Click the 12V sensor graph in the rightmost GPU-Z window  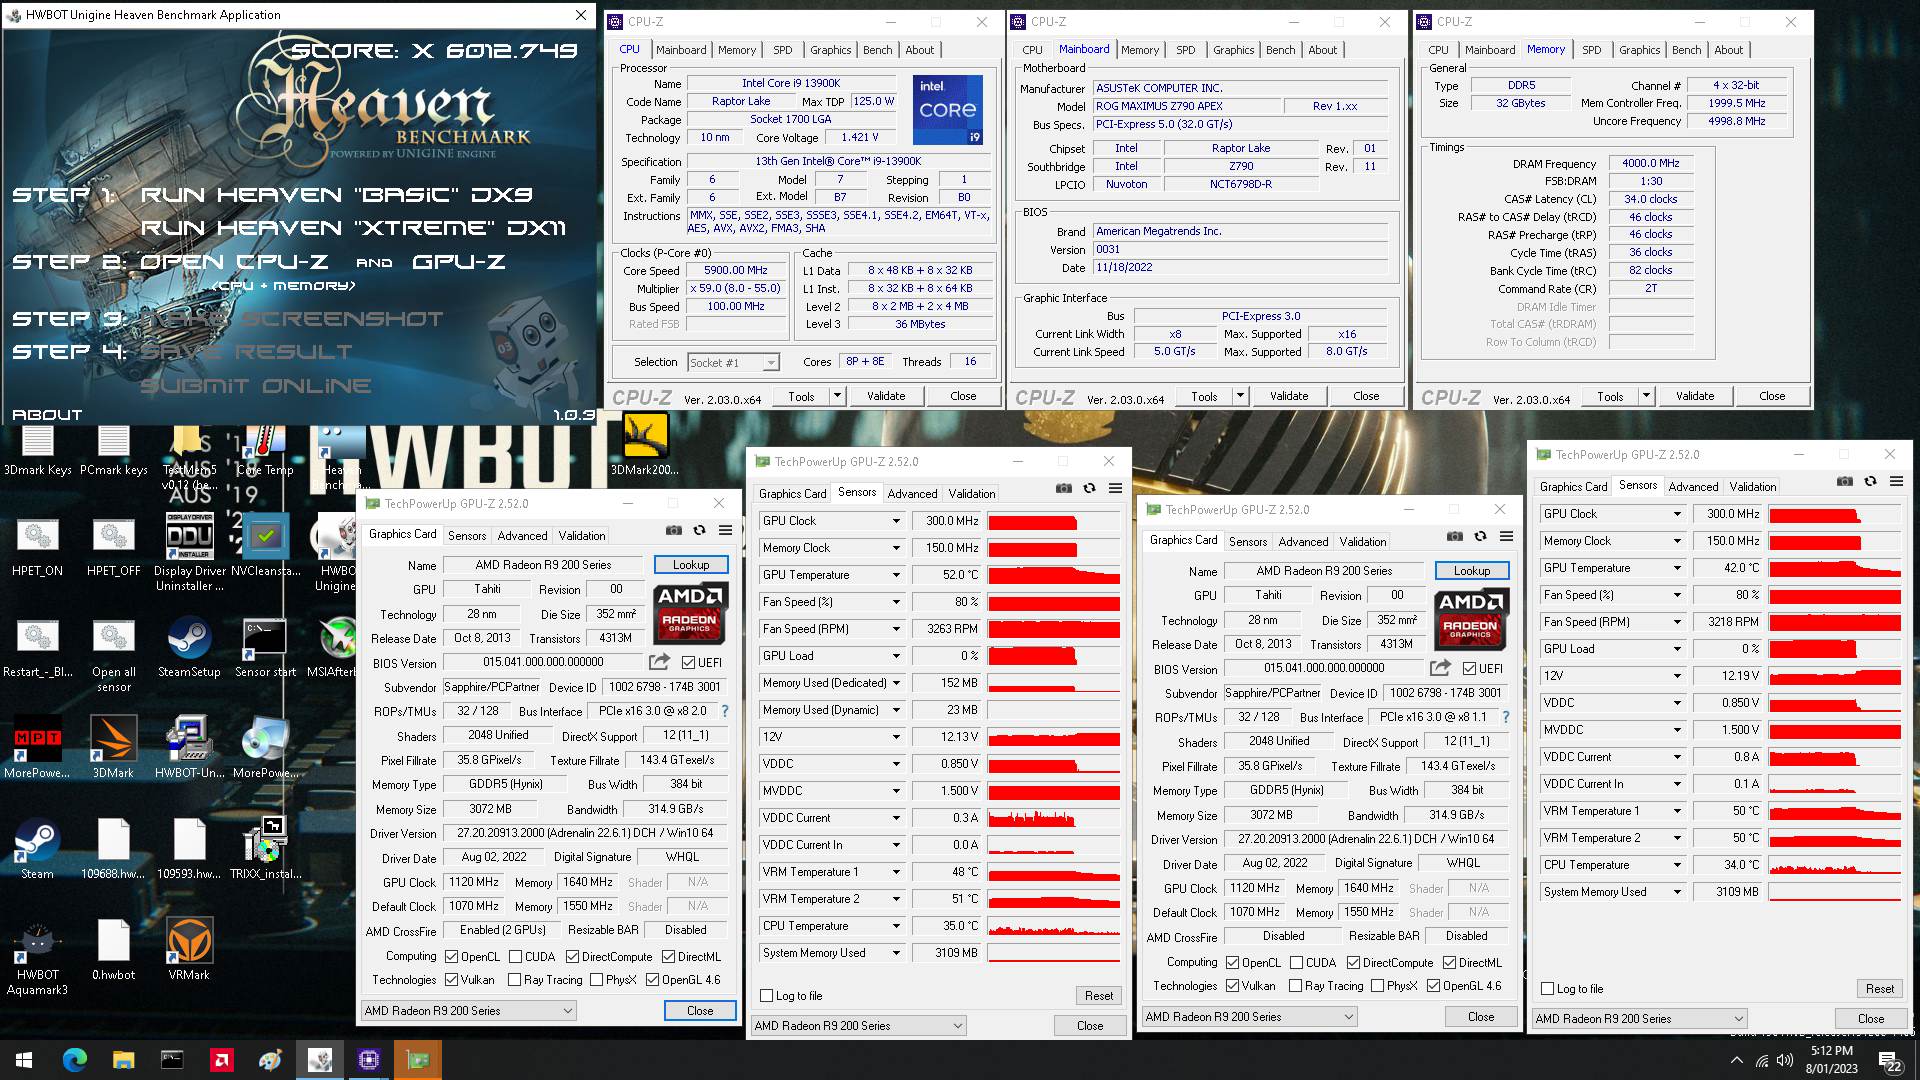coord(1835,676)
